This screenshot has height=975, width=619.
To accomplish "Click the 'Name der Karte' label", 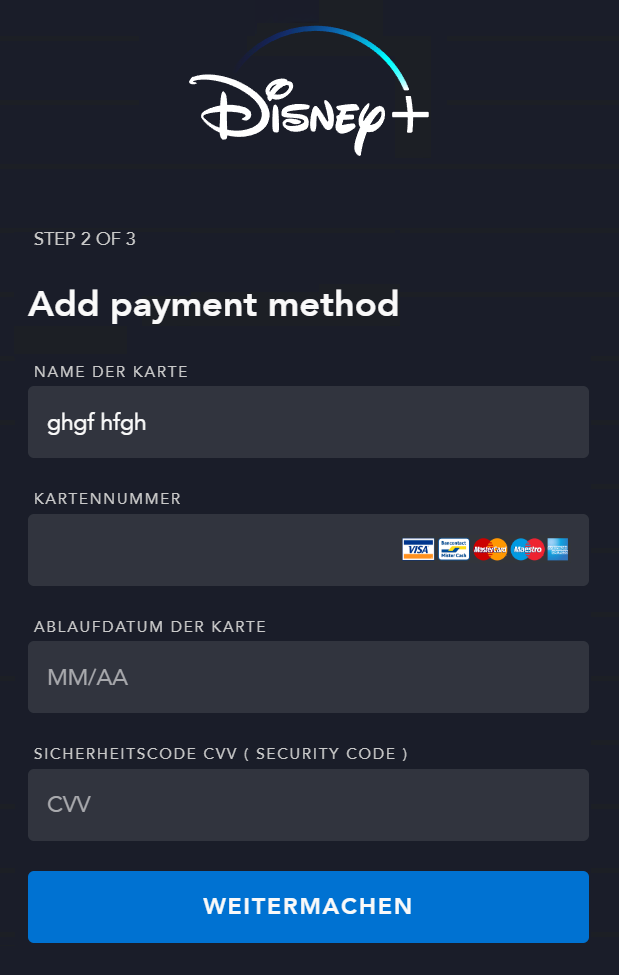I will pyautogui.click(x=111, y=372).
